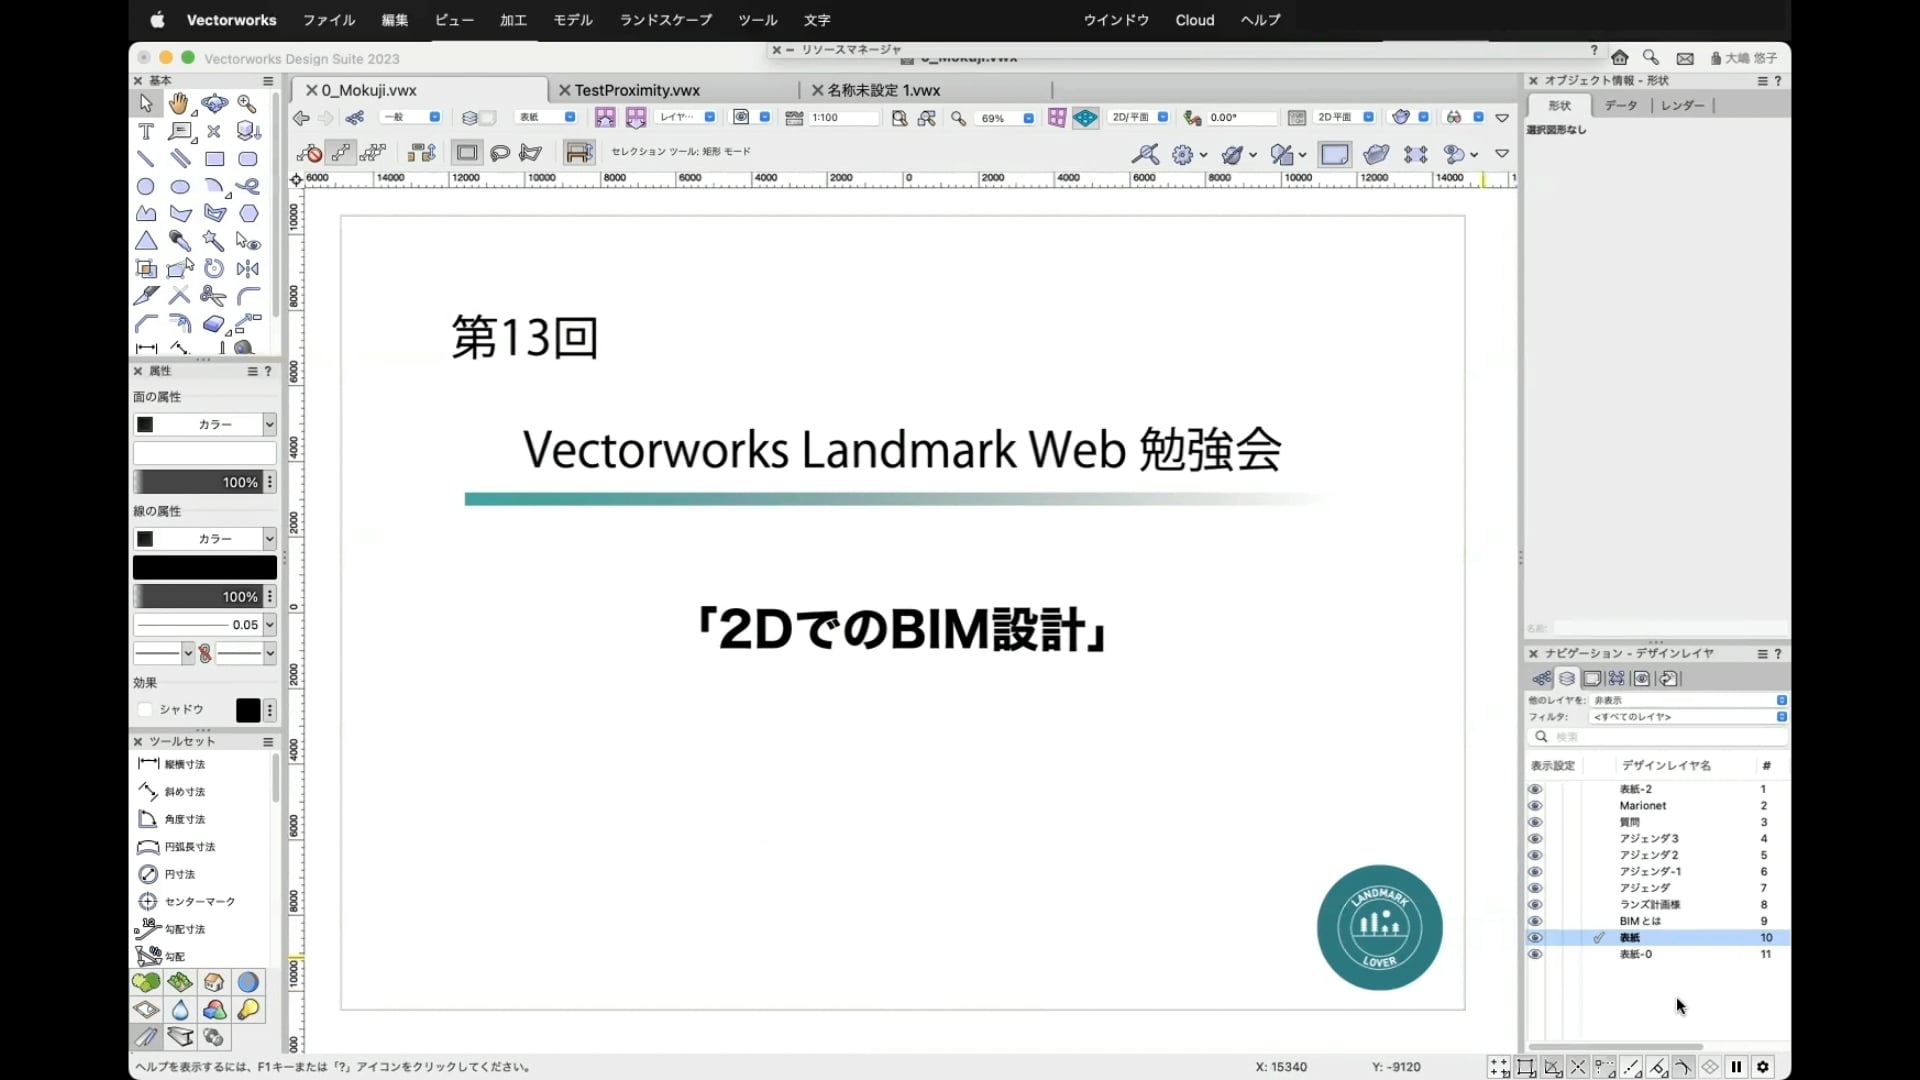Toggle visibility of BIMとは layer
Screen dimensions: 1920x1080
click(1535, 921)
